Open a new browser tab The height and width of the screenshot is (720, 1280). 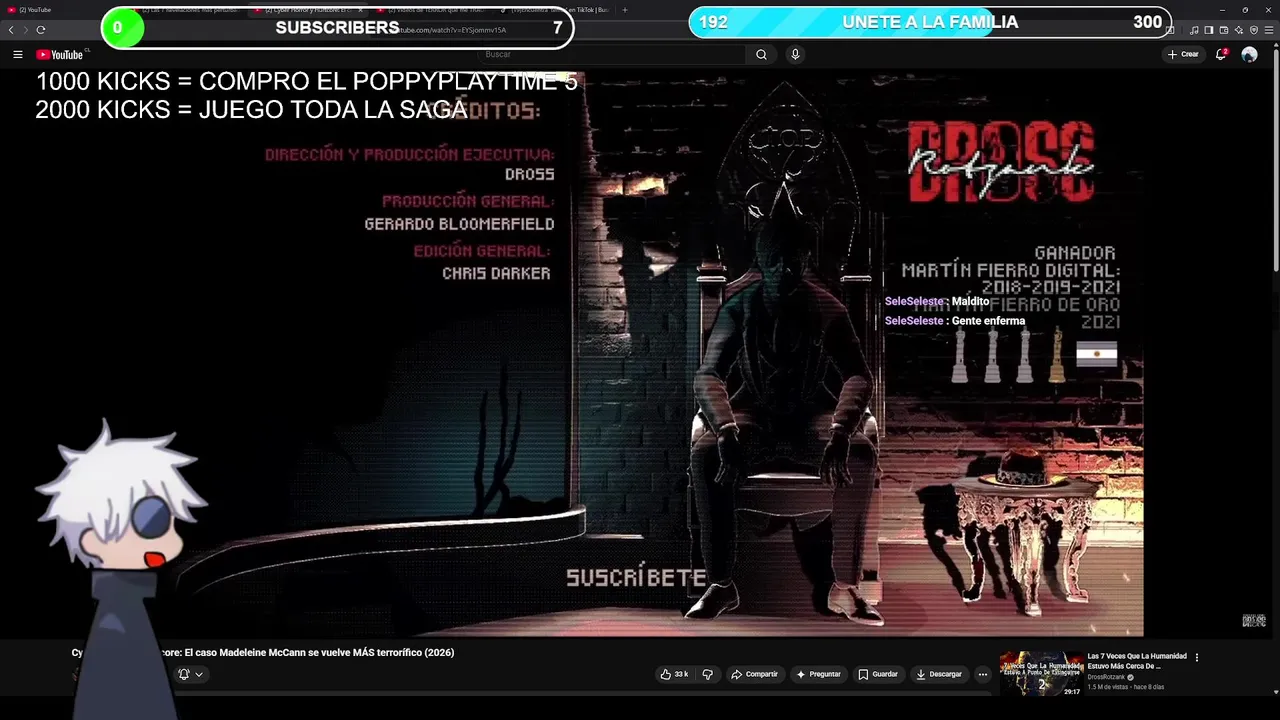(x=625, y=10)
